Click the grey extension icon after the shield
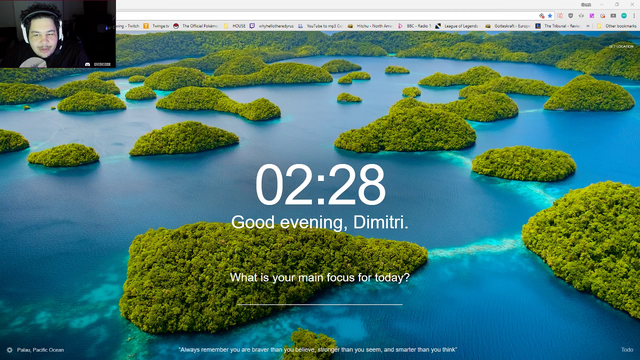Image resolution: width=640 pixels, height=360 pixels. [x=581, y=16]
